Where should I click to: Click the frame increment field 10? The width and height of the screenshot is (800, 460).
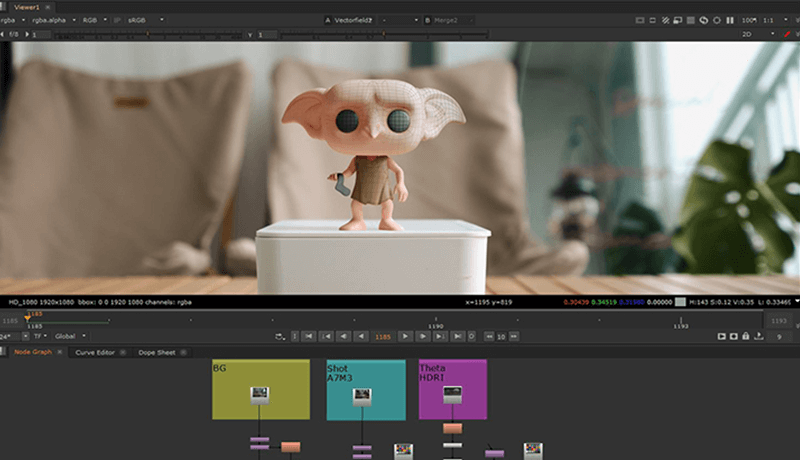click(501, 337)
